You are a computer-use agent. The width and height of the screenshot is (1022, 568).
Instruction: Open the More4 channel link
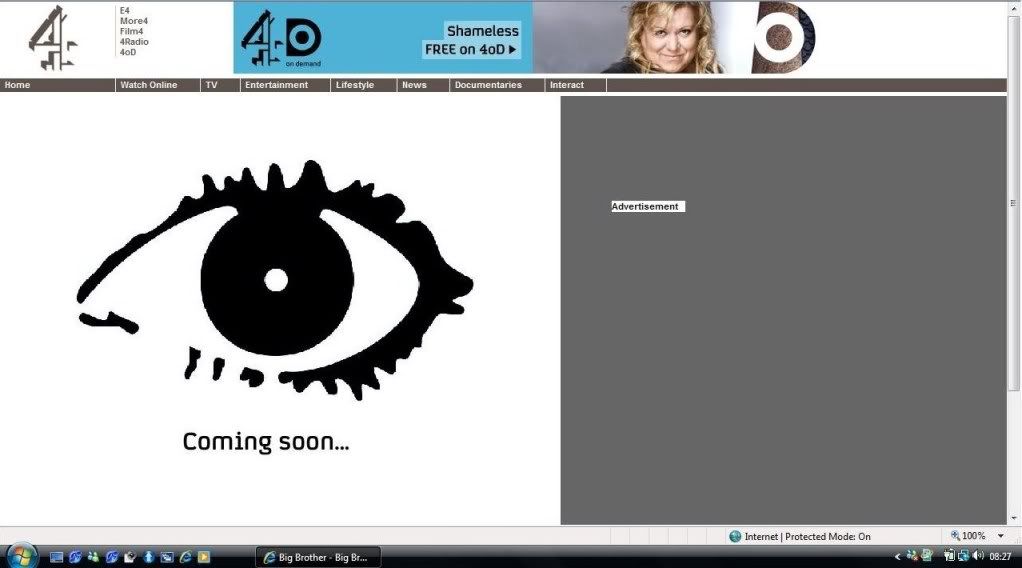click(x=134, y=21)
